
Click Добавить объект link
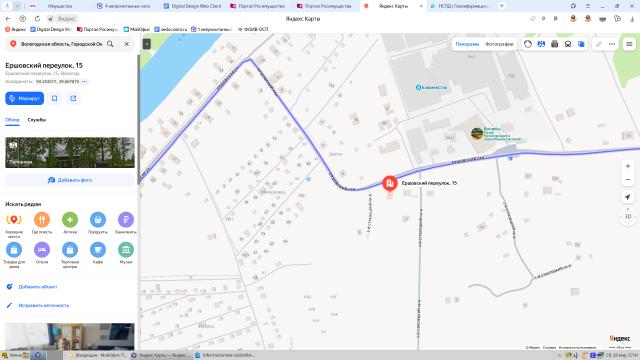point(38,287)
